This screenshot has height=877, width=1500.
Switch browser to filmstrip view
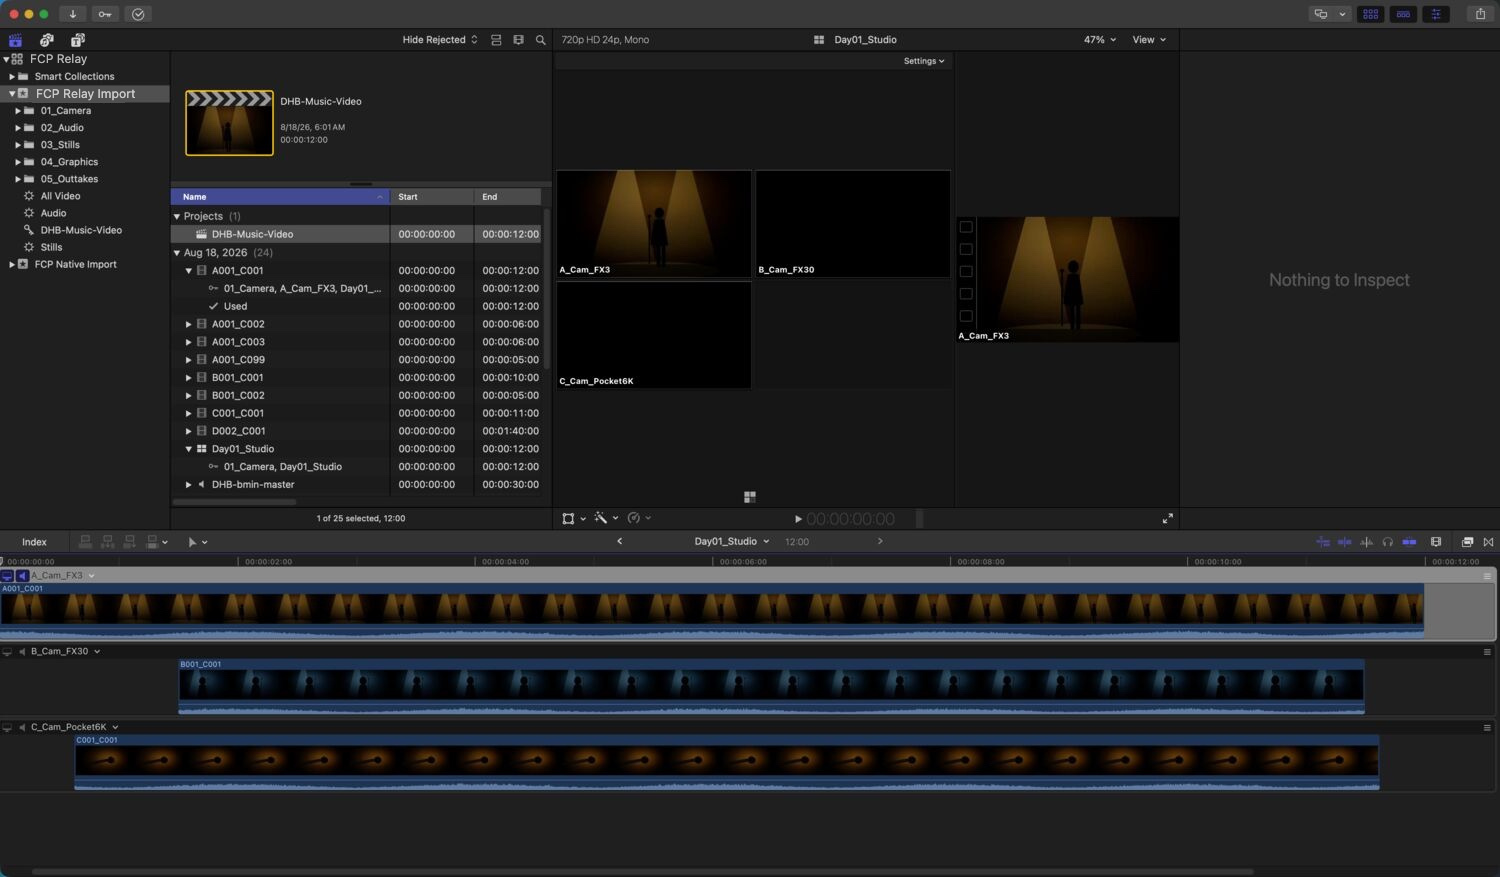(518, 40)
